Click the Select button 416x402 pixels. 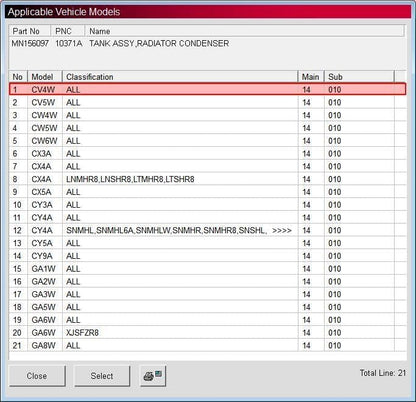coord(102,376)
